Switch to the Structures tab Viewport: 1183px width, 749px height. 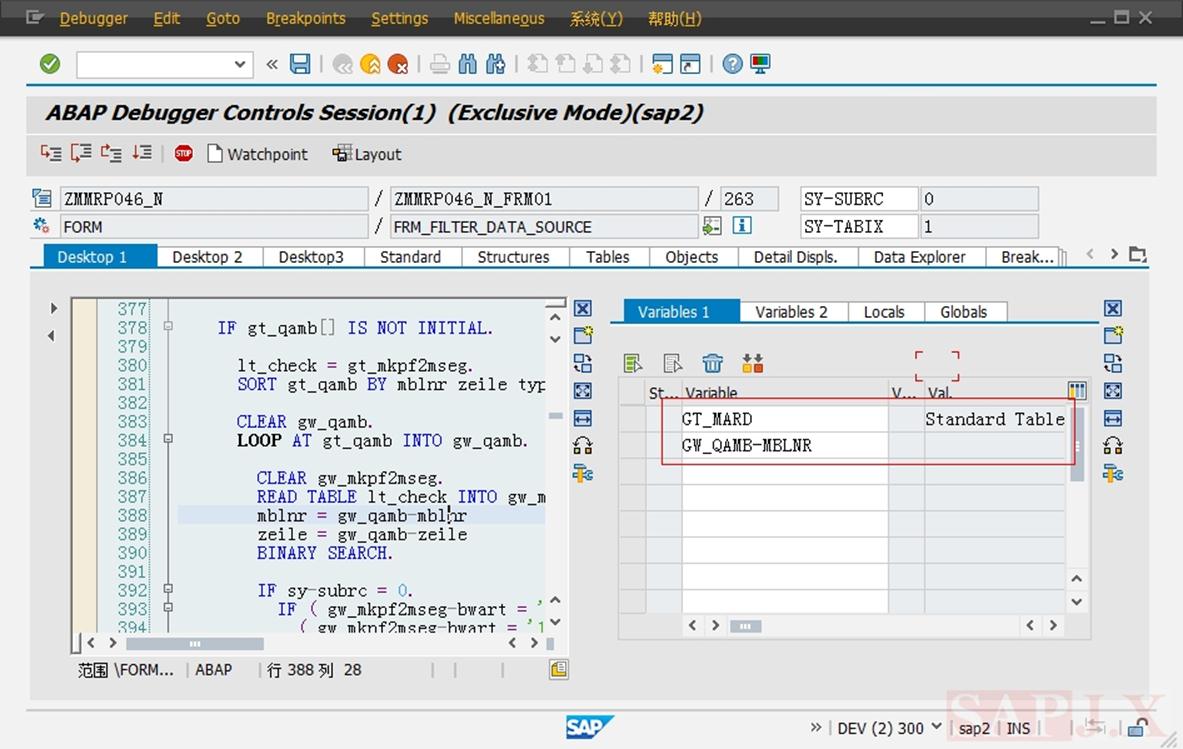[x=513, y=256]
